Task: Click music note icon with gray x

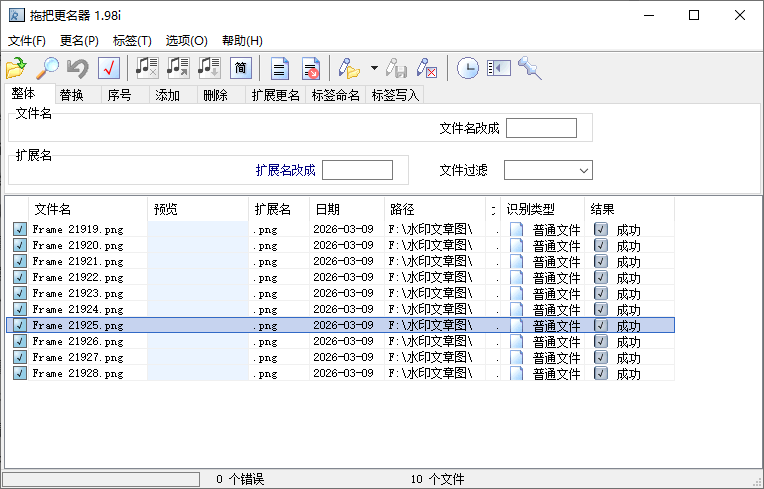Action: (x=147, y=68)
